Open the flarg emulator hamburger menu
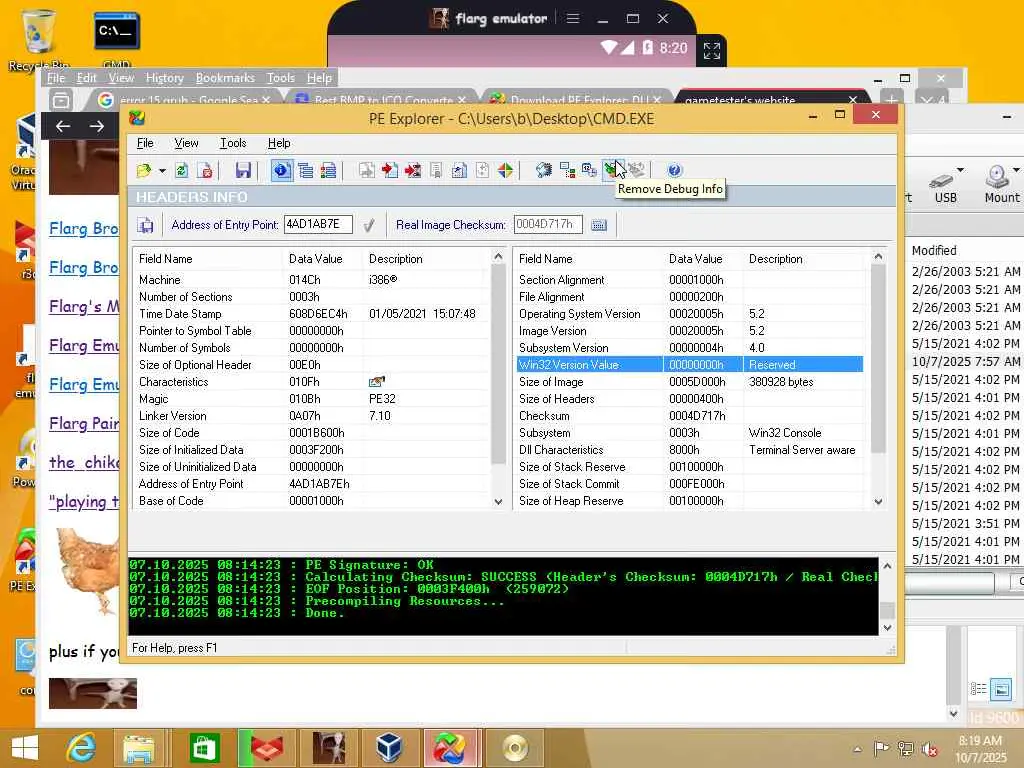 click(x=573, y=18)
